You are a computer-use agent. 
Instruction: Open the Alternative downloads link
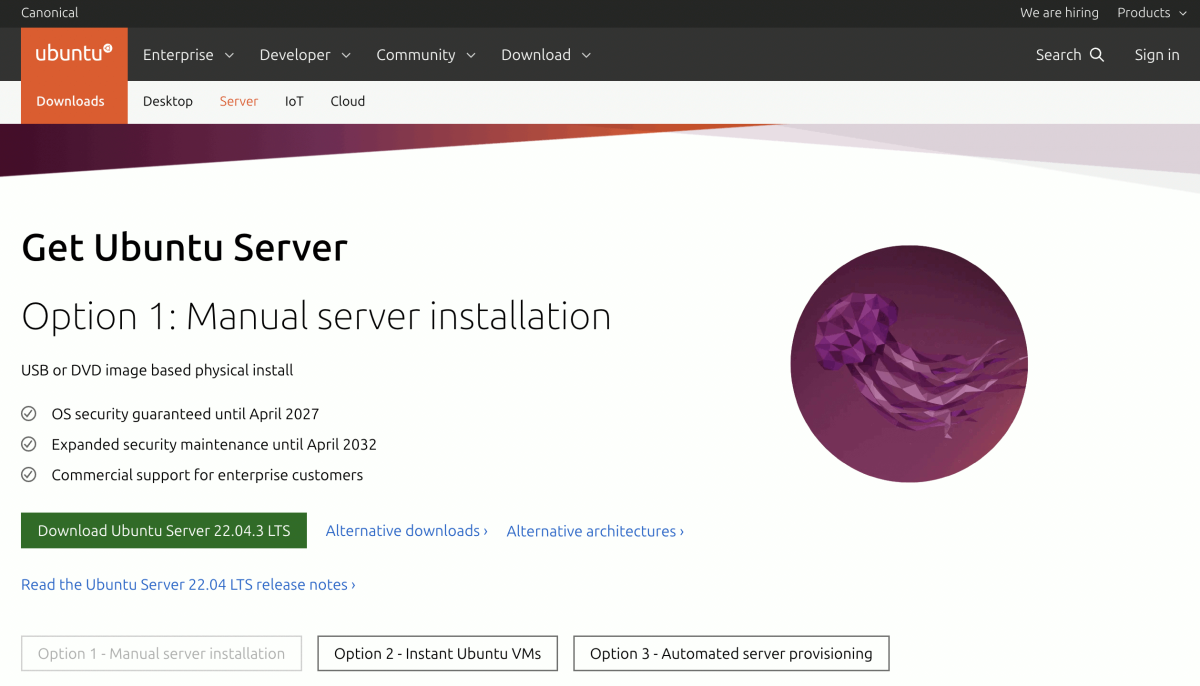(406, 530)
